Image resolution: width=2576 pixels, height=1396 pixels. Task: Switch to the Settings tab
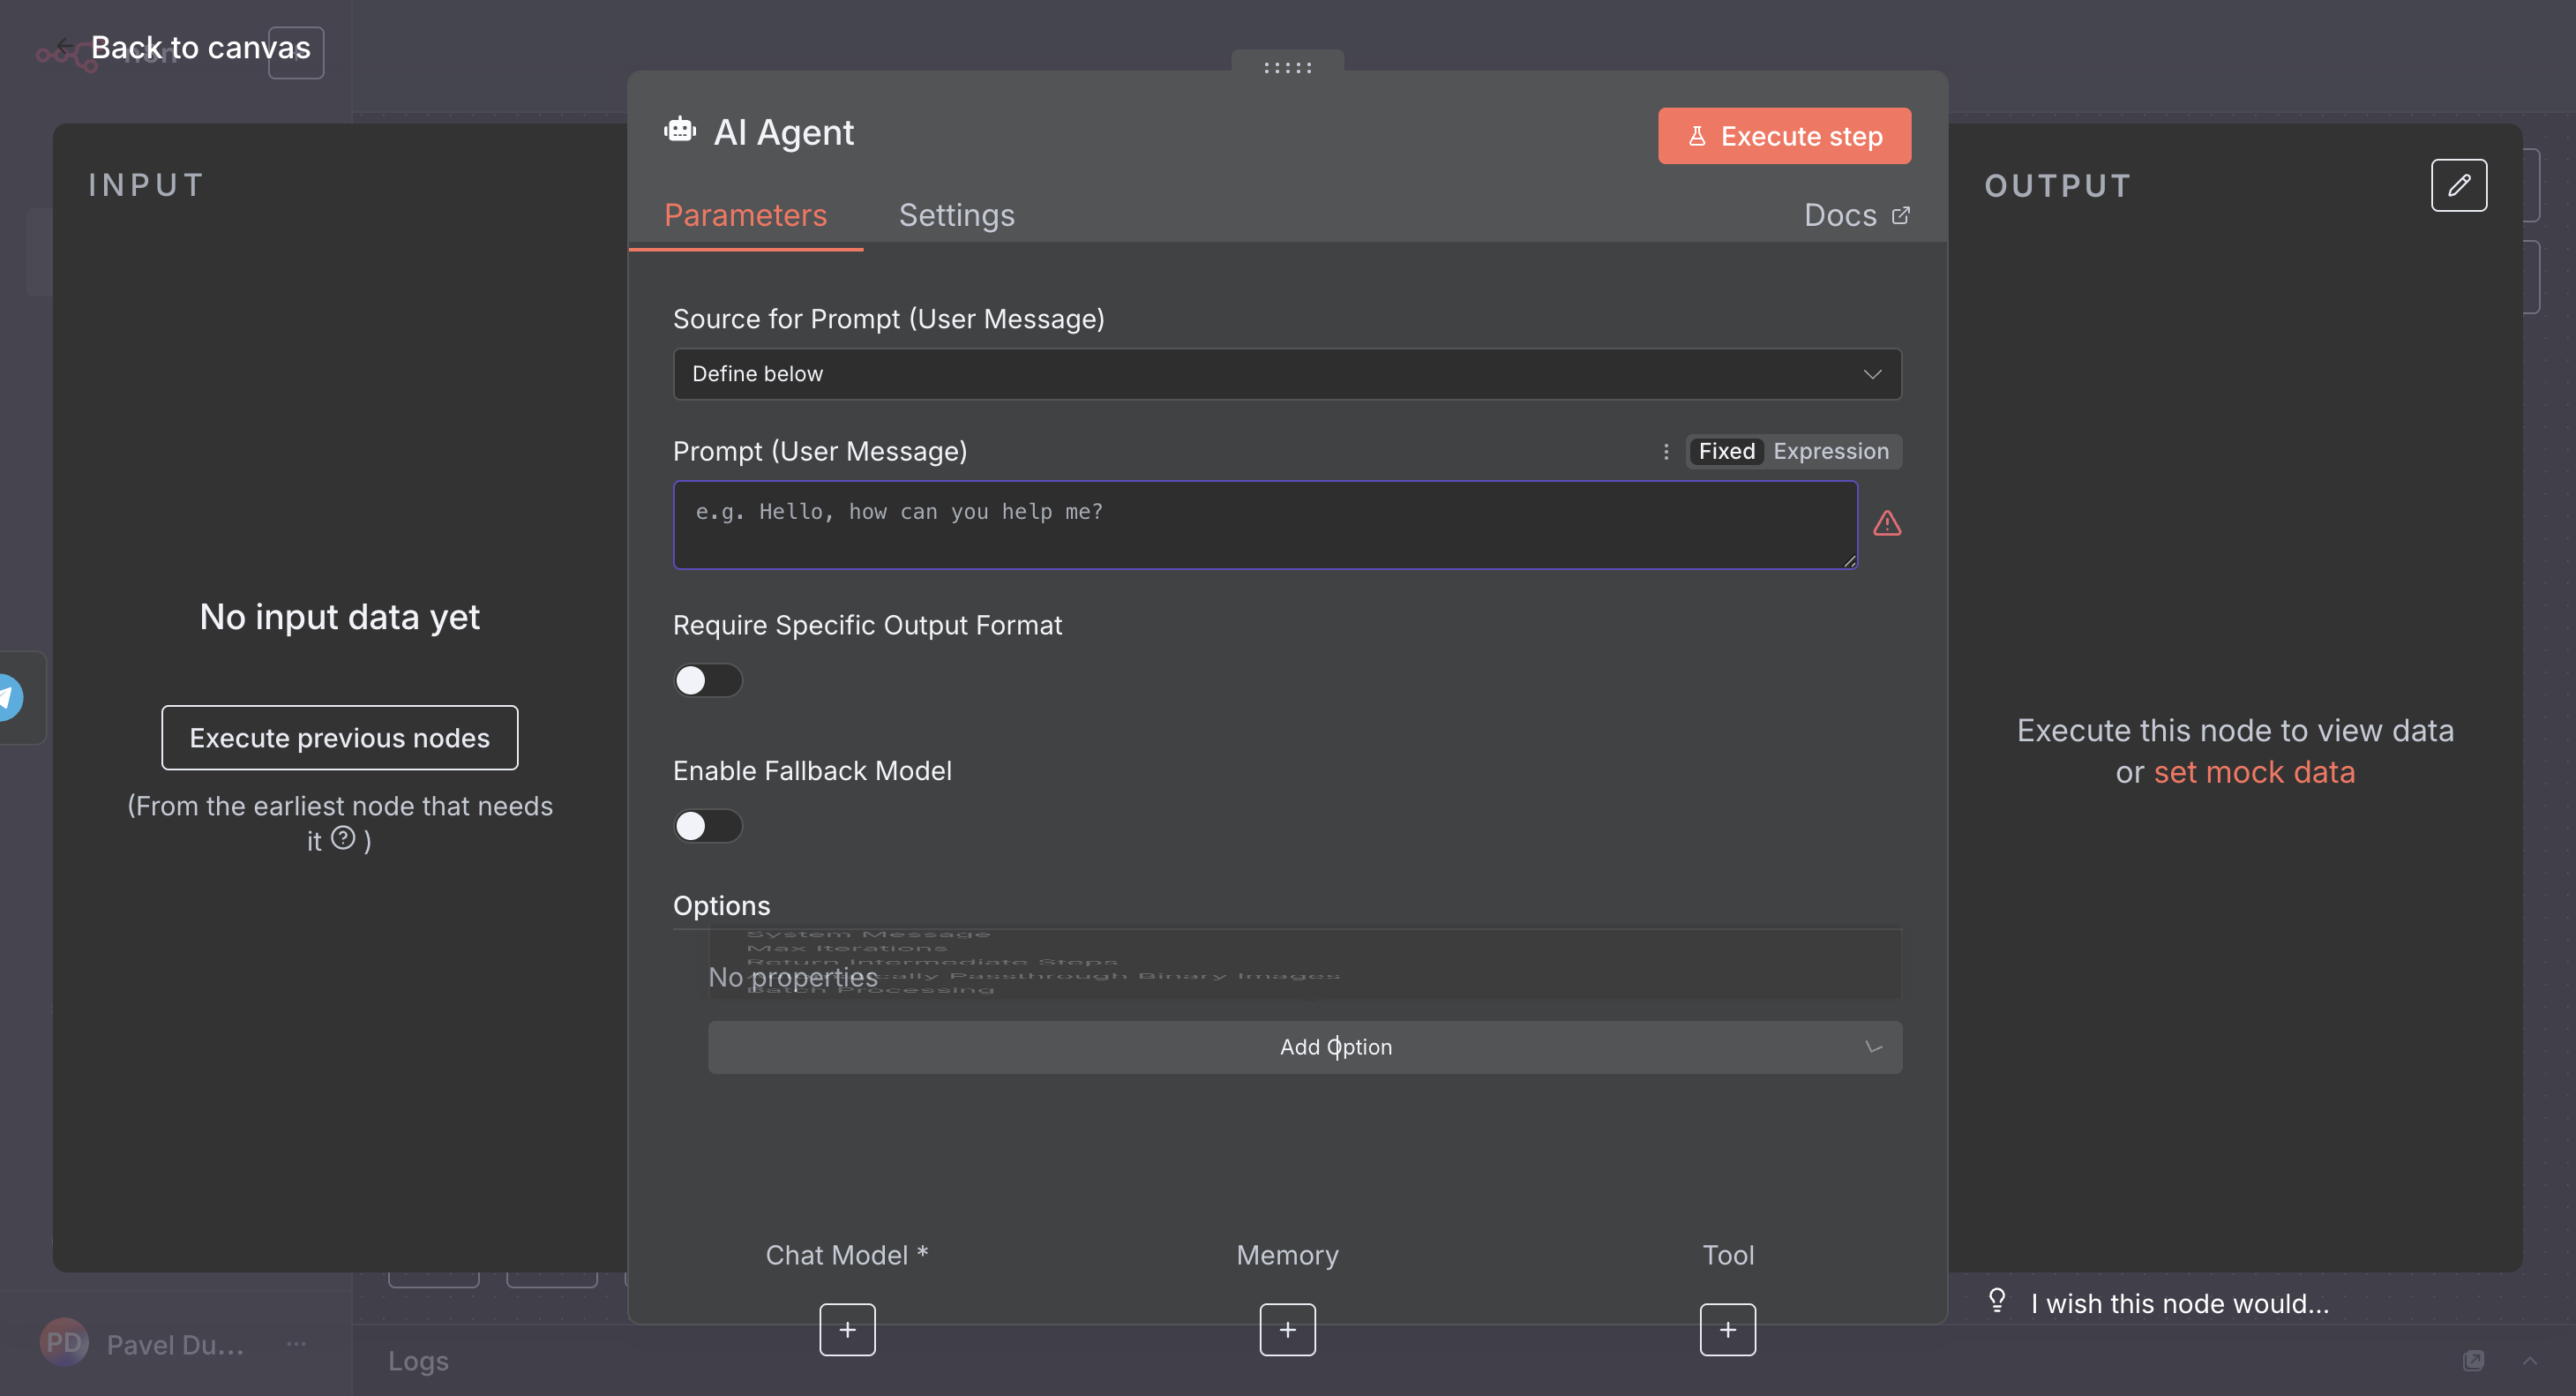click(x=956, y=215)
